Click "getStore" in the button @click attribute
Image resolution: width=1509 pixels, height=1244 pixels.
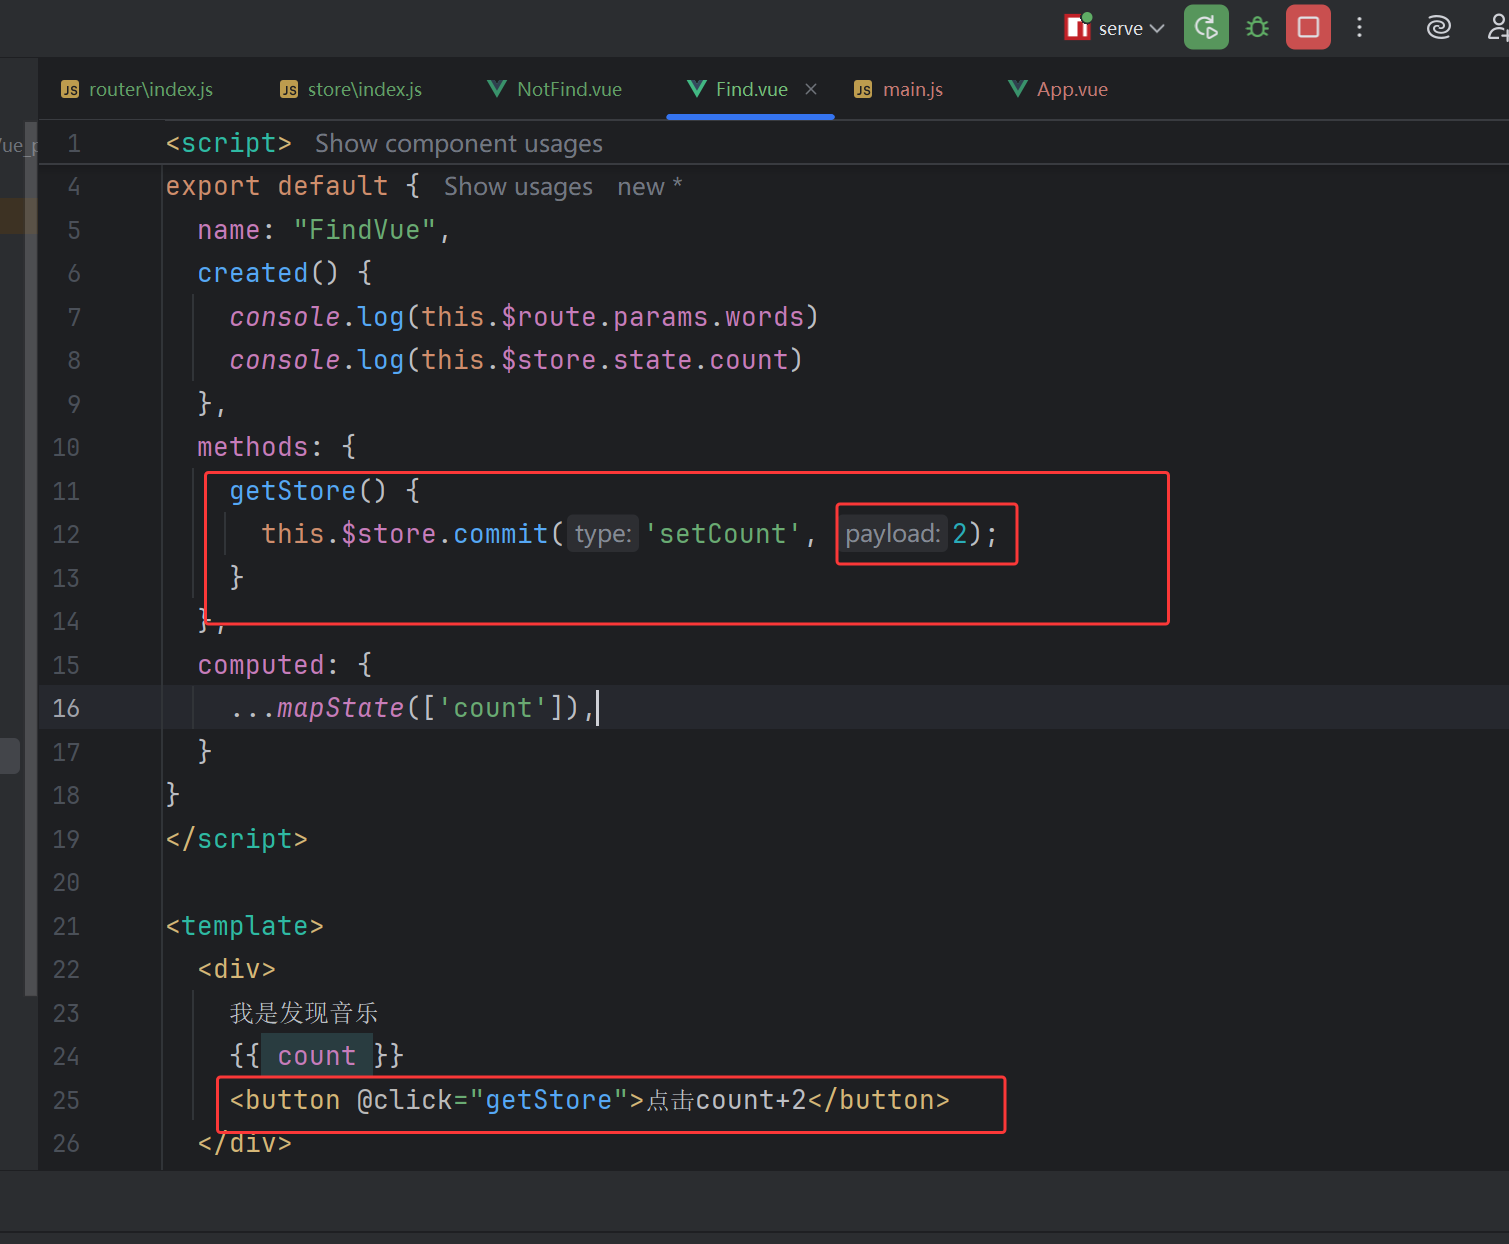pyautogui.click(x=548, y=1100)
